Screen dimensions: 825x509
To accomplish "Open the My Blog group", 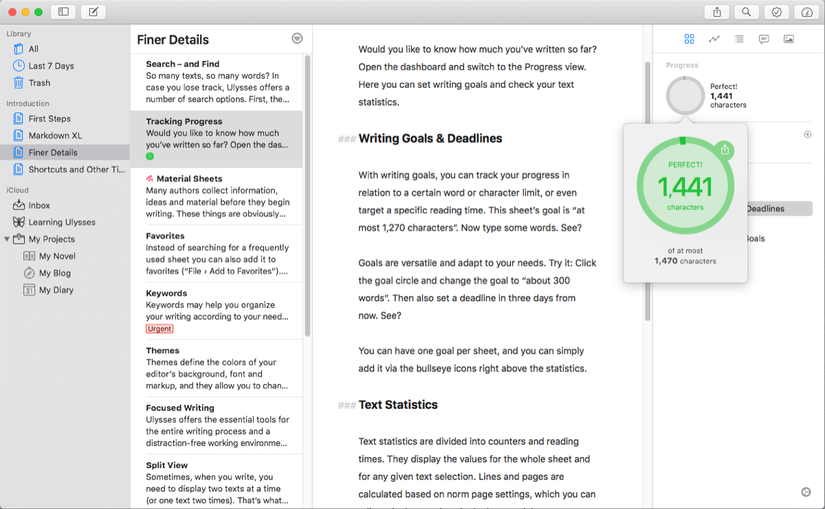I will pos(65,273).
